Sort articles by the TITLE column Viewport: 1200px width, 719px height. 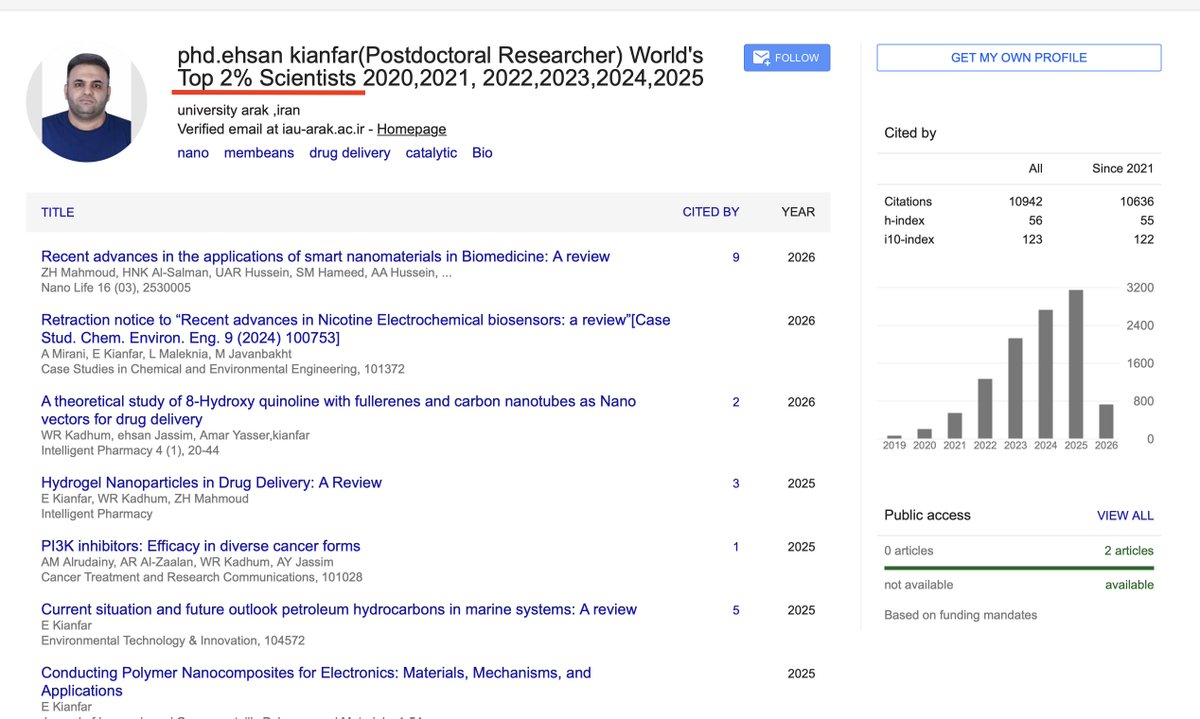click(57, 212)
